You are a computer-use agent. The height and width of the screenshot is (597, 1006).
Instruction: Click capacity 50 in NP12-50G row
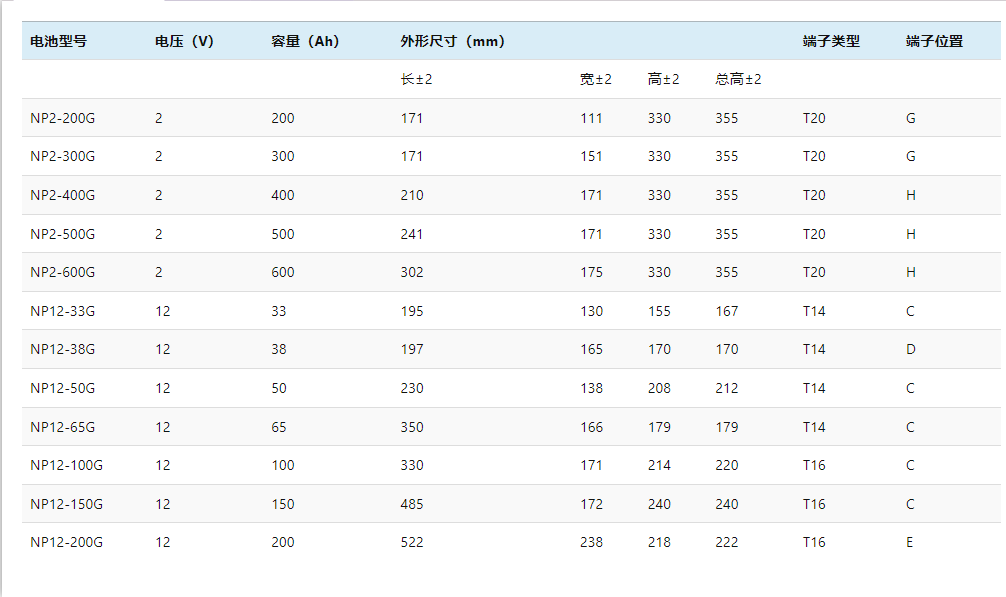click(278, 388)
